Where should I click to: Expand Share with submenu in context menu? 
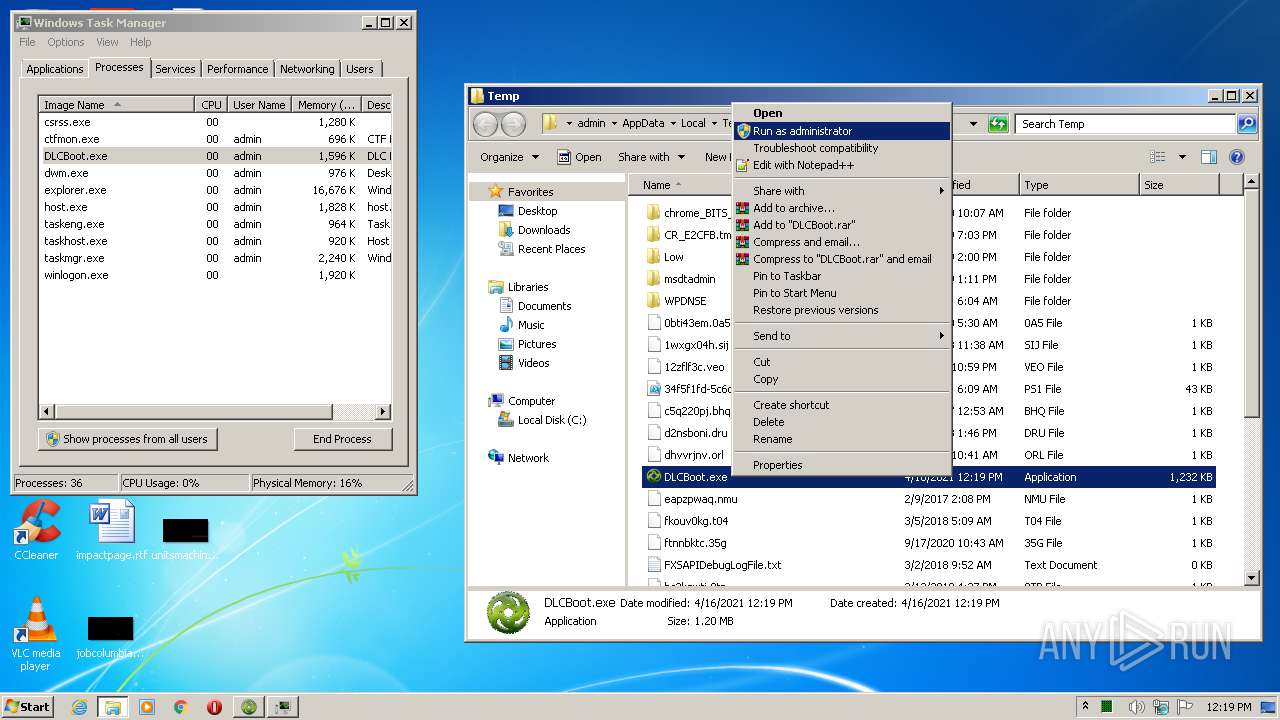[x=841, y=191]
